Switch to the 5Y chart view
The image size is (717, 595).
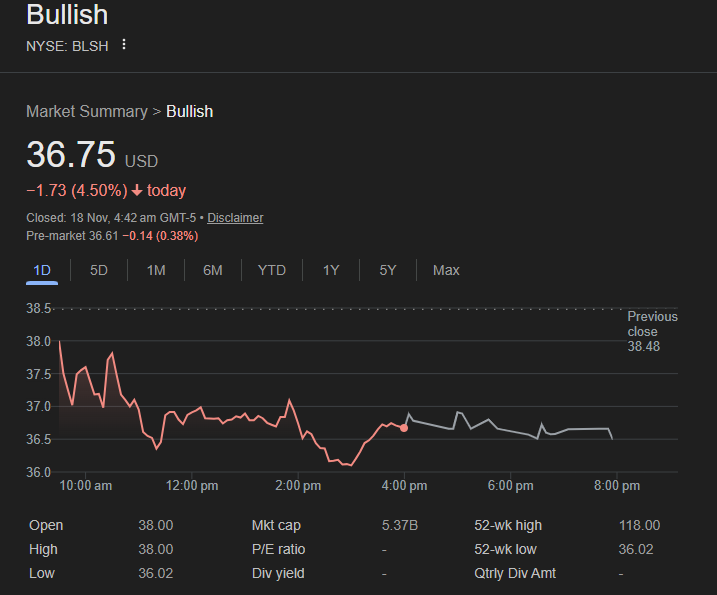click(x=388, y=270)
